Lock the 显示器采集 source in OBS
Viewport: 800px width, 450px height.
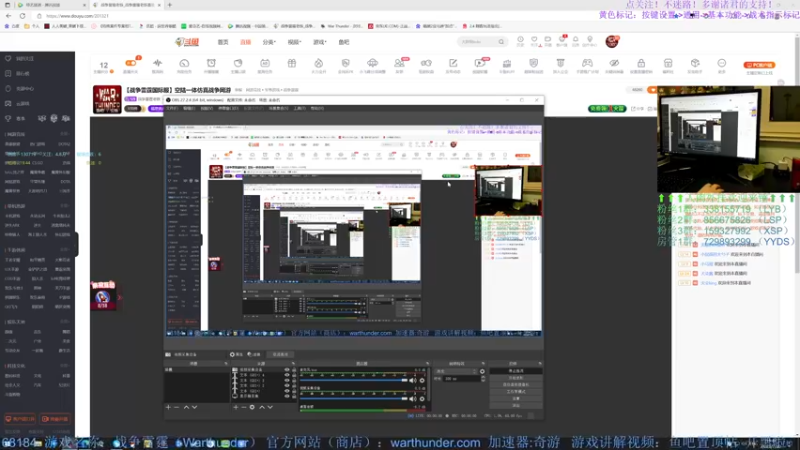pyautogui.click(x=293, y=395)
